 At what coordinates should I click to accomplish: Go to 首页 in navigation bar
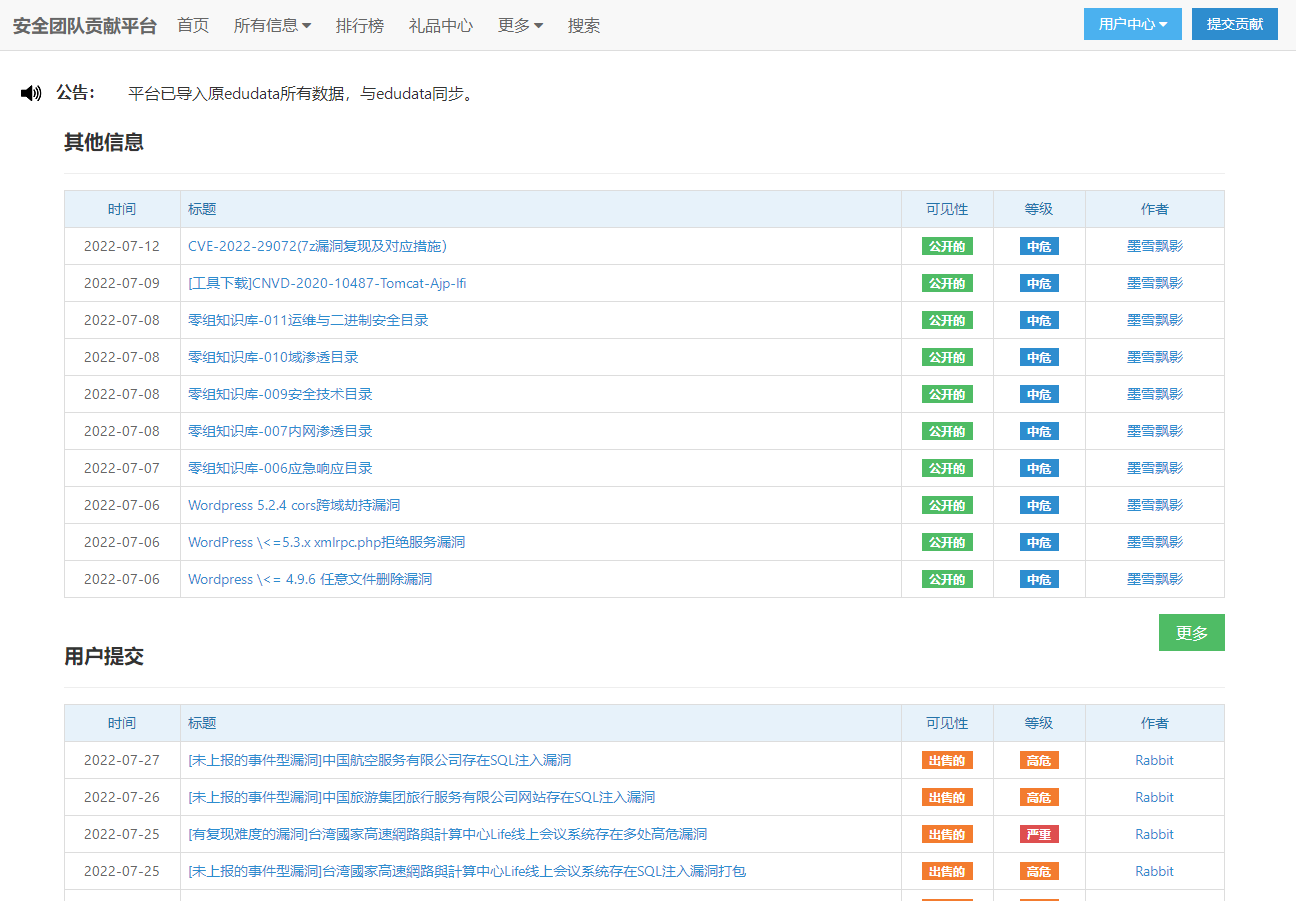click(193, 25)
